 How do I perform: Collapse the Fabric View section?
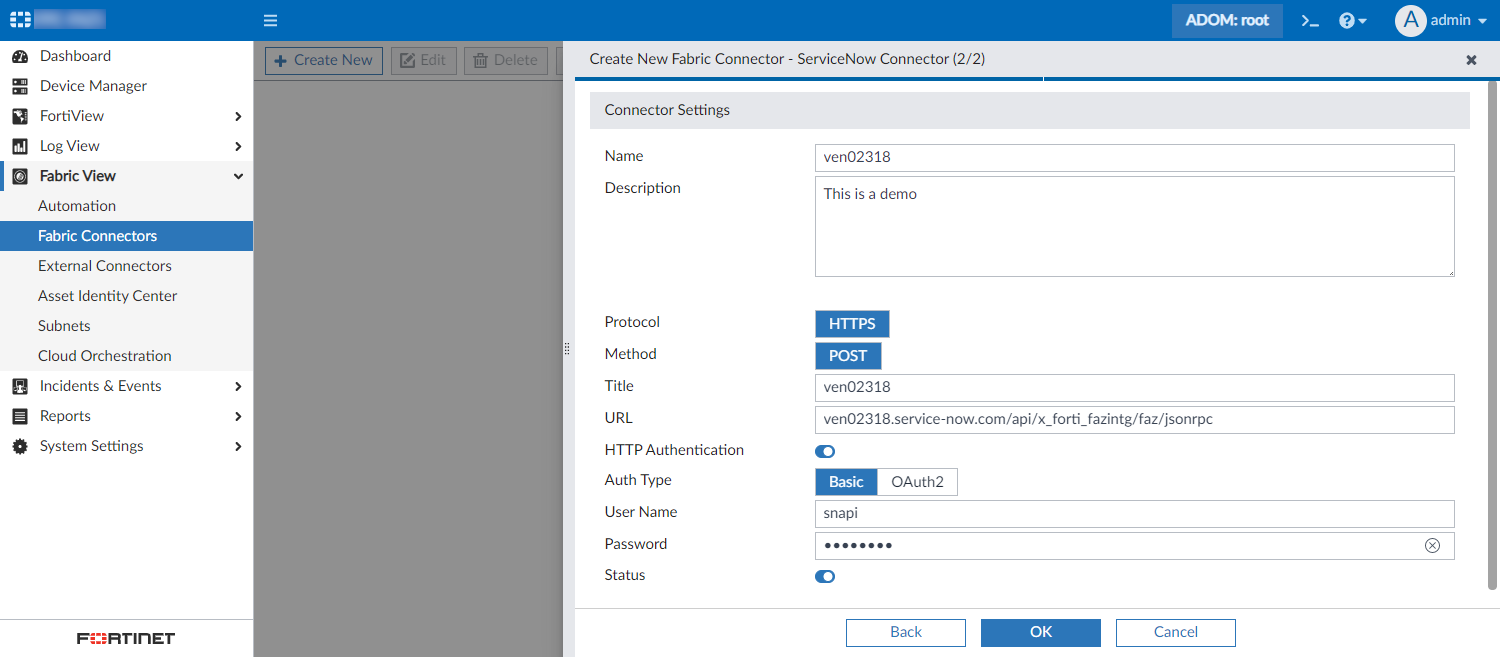(238, 176)
